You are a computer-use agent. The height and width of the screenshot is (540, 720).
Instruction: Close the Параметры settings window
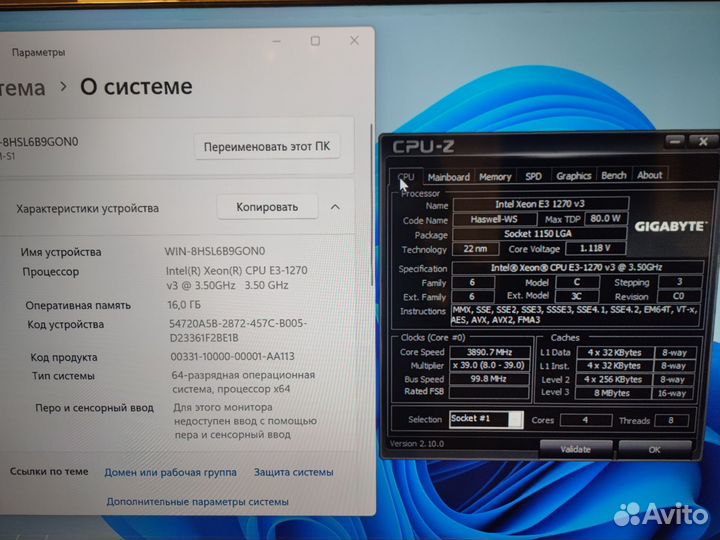(x=354, y=40)
